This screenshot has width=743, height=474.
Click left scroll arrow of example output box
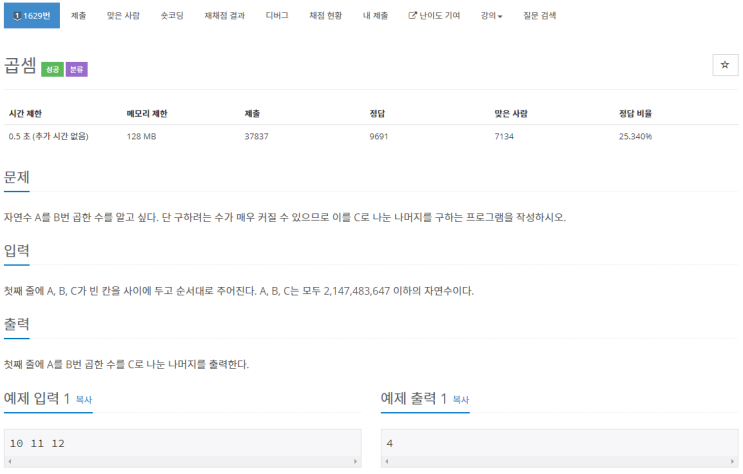point(387,461)
